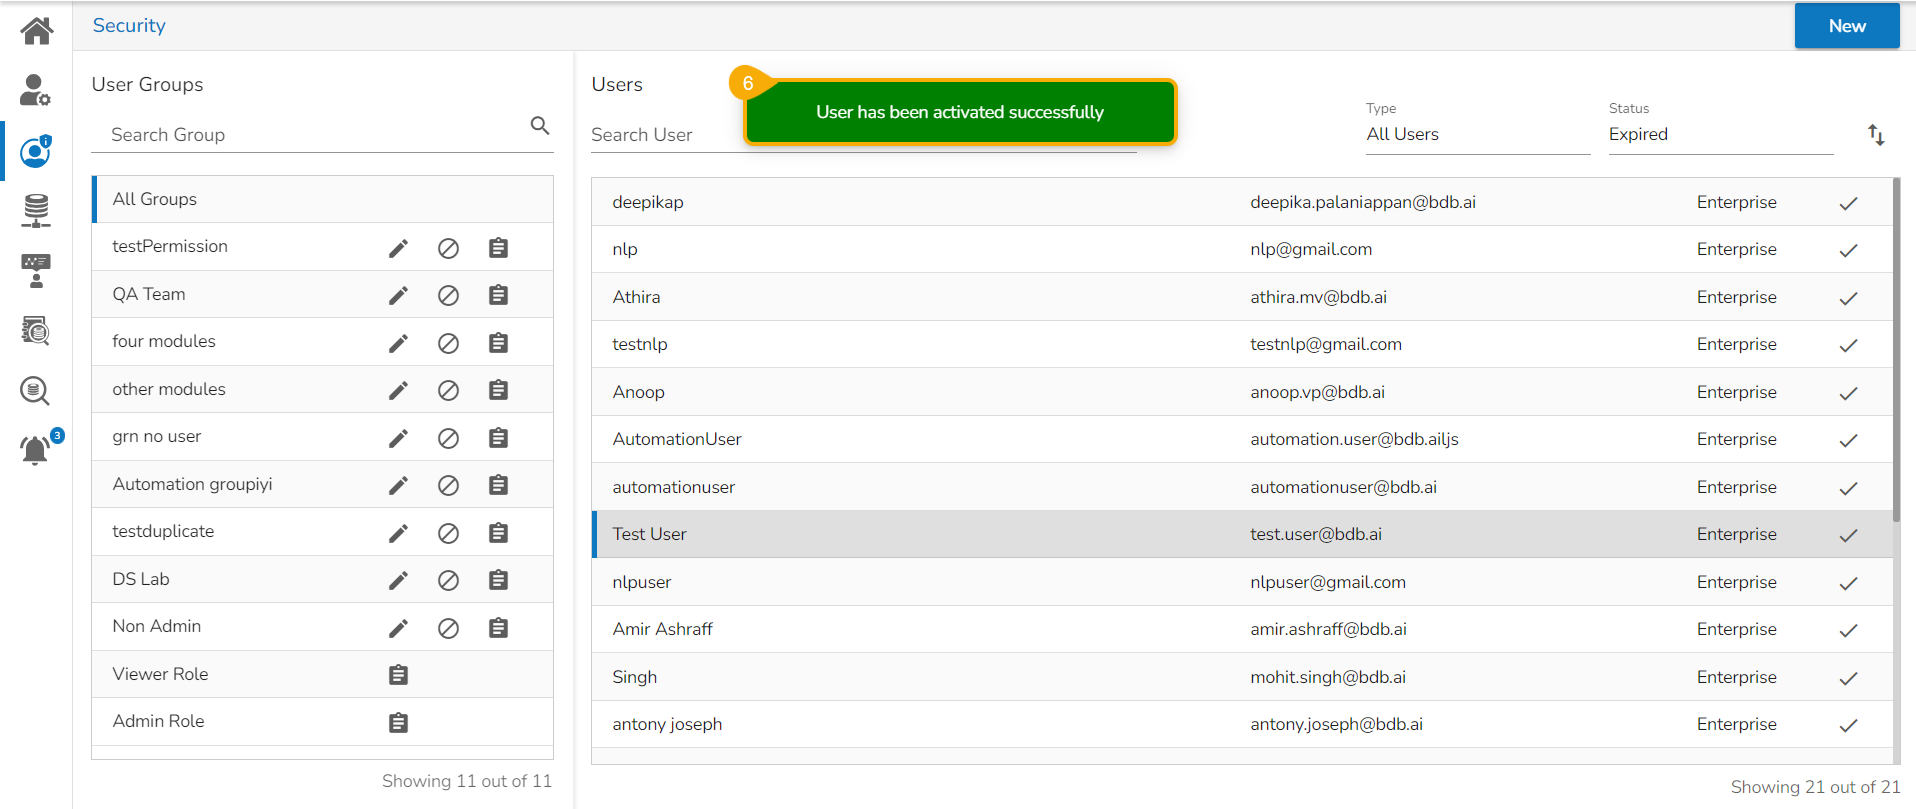Dismiss the user activated success notification
The height and width of the screenshot is (809, 1916).
(959, 112)
